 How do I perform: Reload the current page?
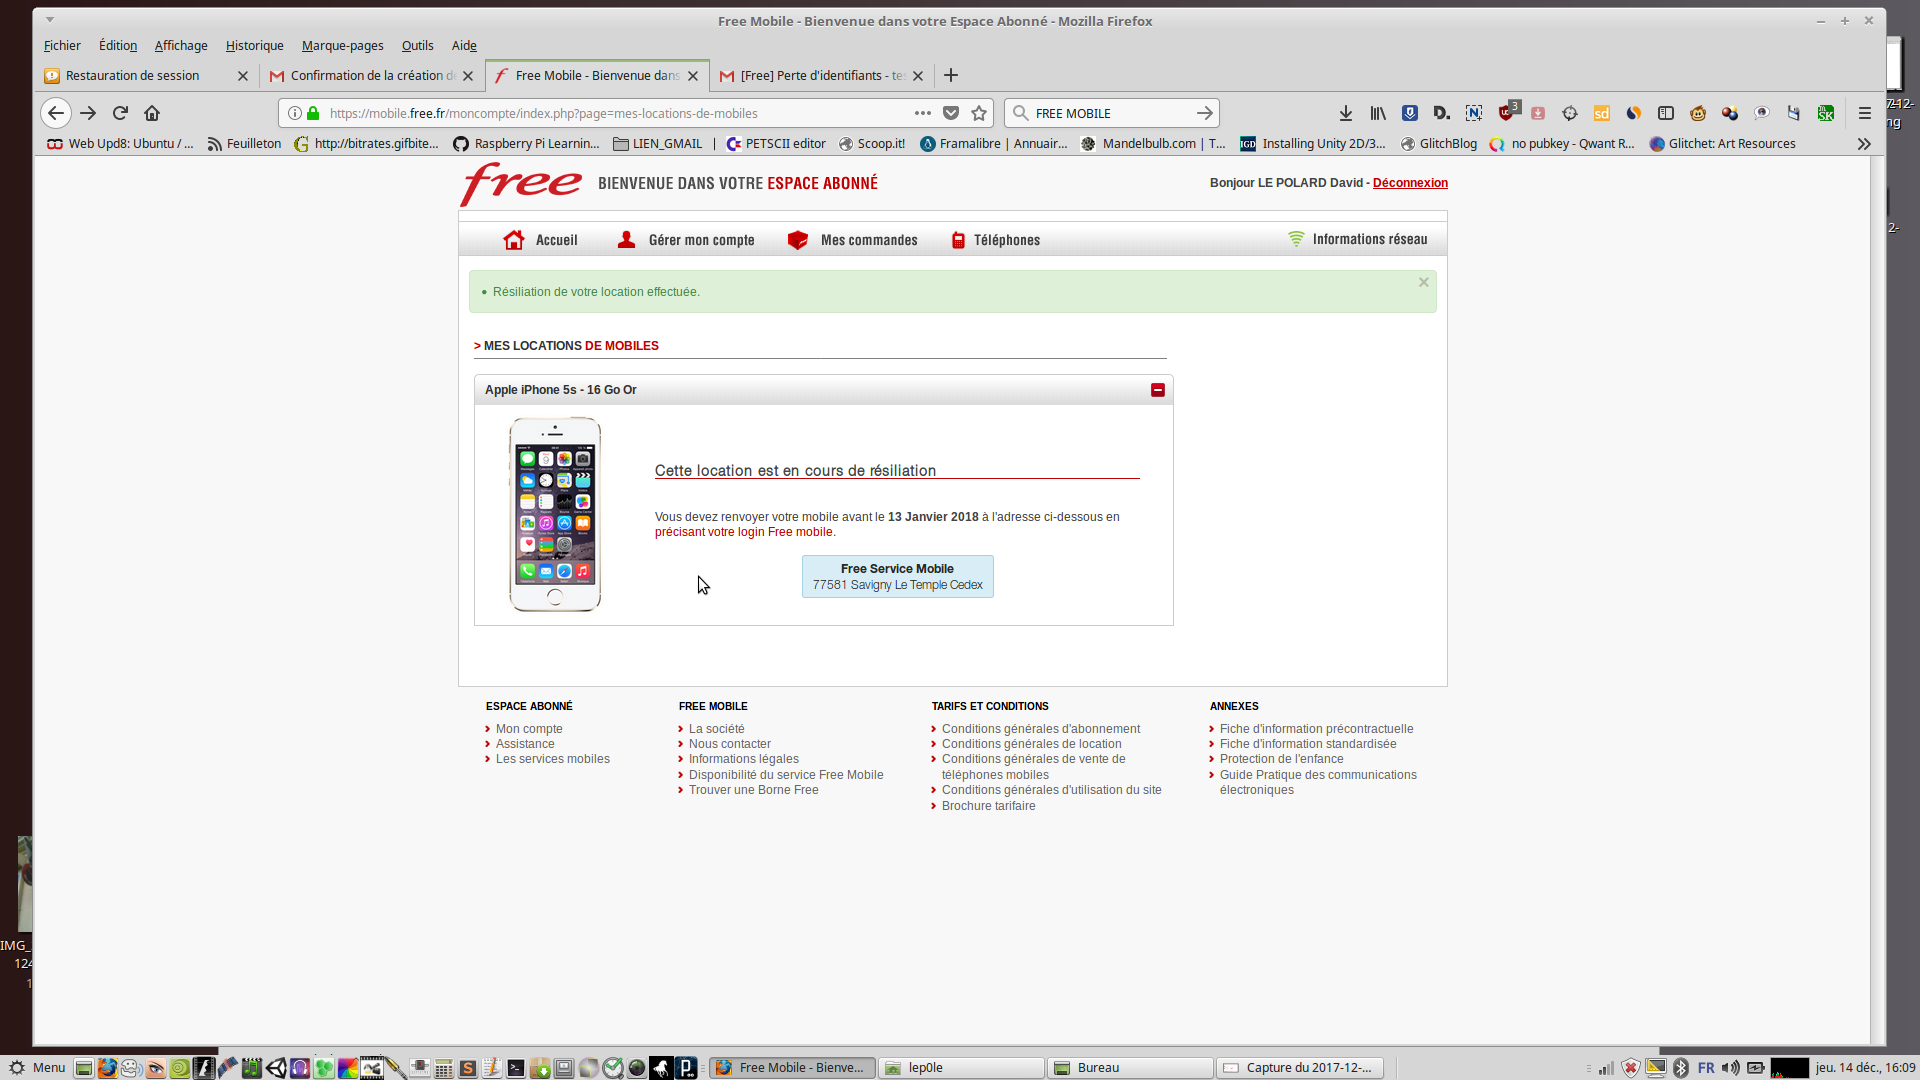pos(120,113)
